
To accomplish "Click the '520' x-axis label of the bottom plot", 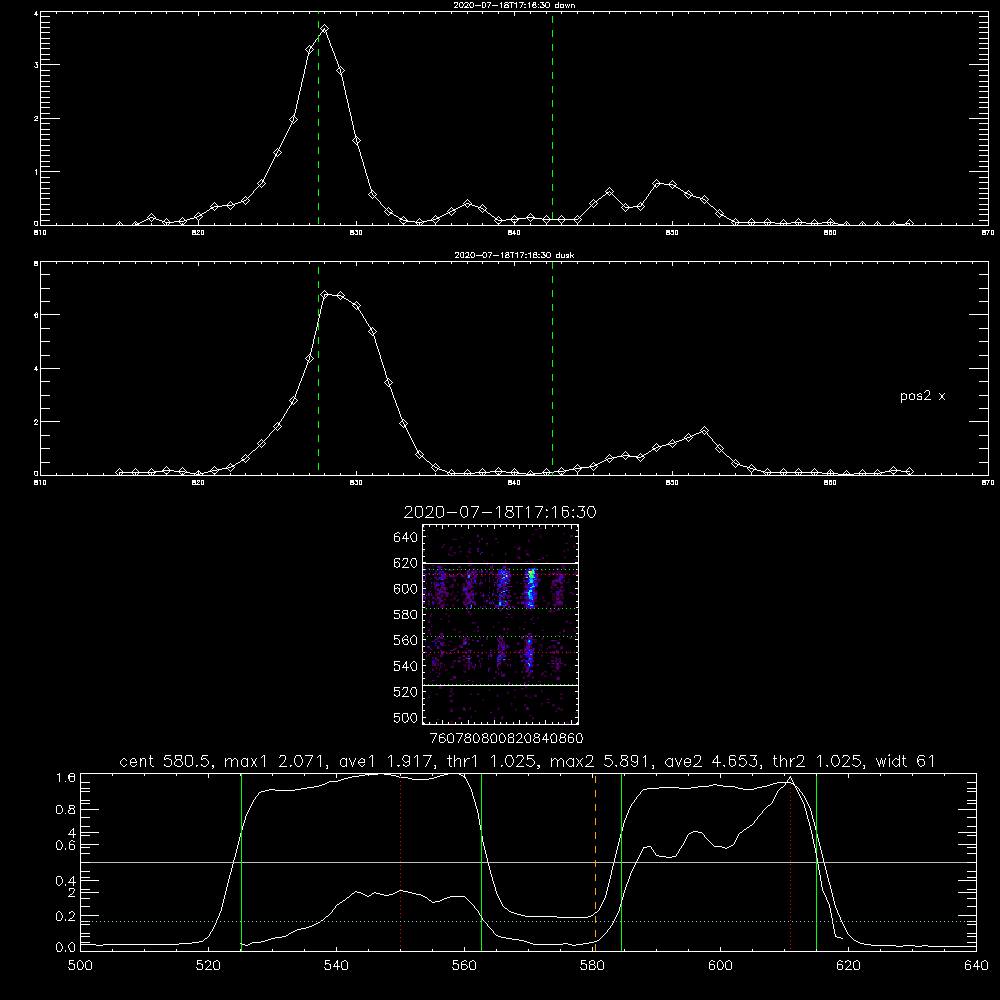I will [x=208, y=966].
